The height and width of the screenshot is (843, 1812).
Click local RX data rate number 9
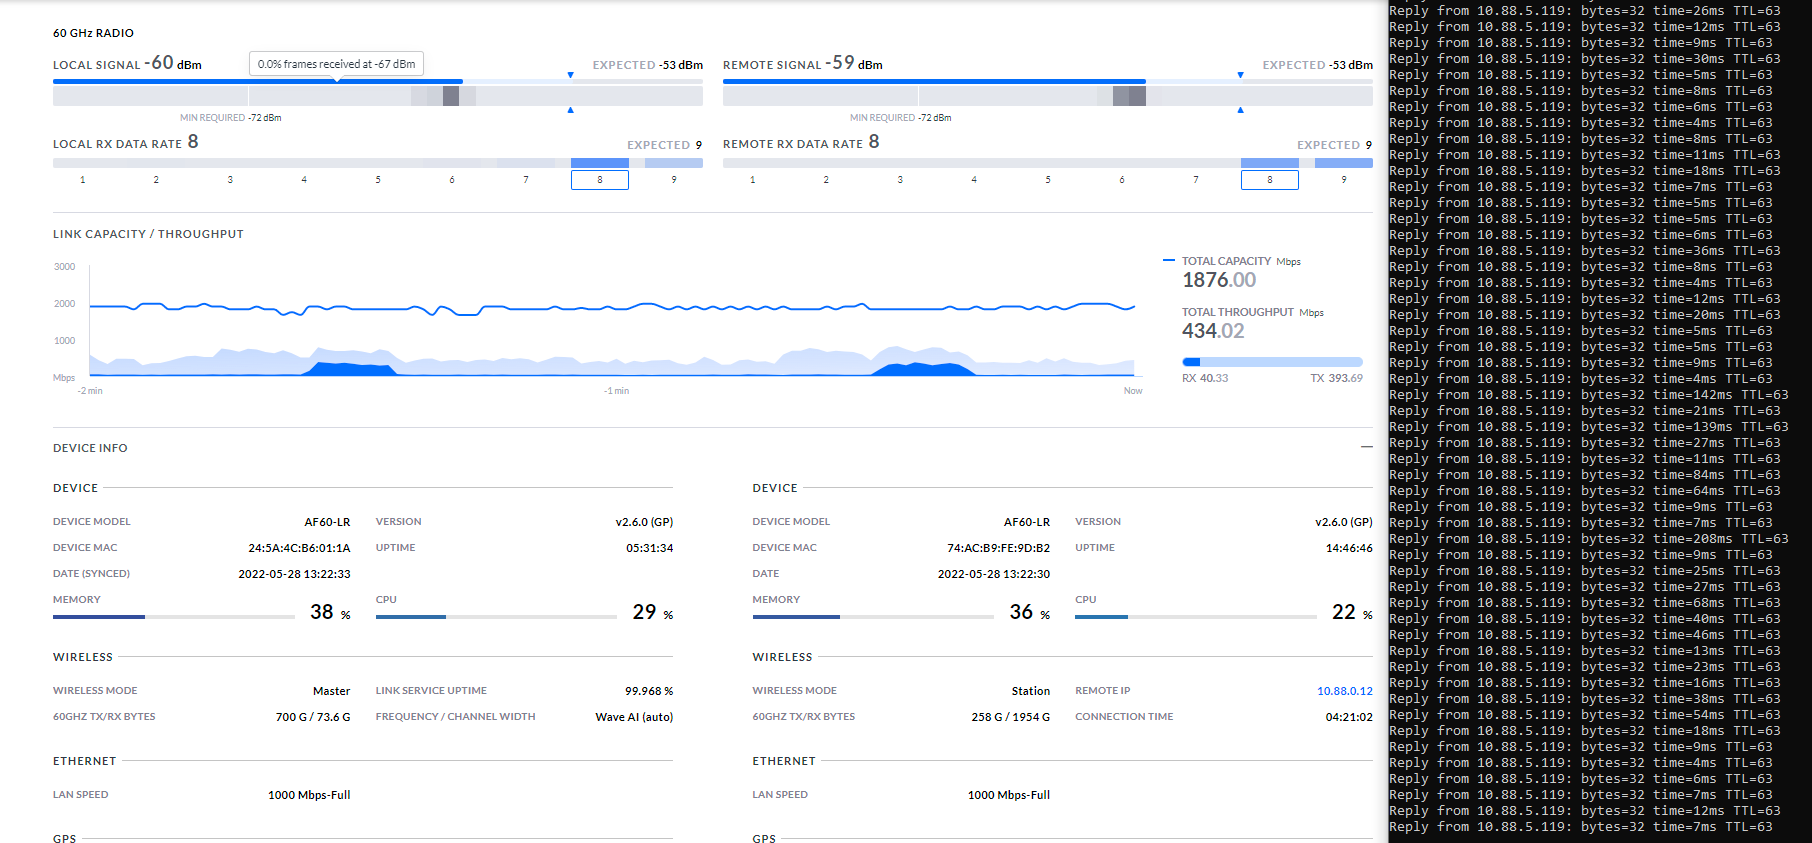pos(674,180)
